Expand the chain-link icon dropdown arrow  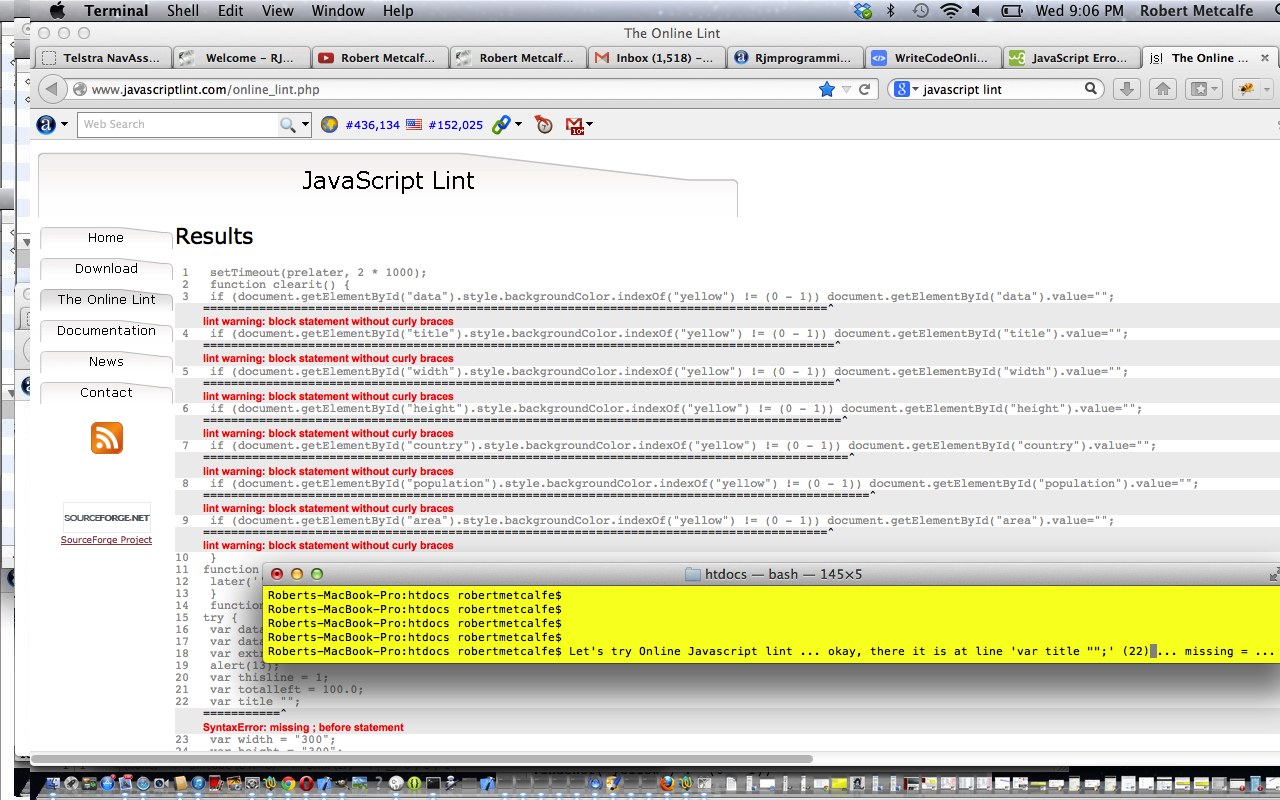pos(518,125)
